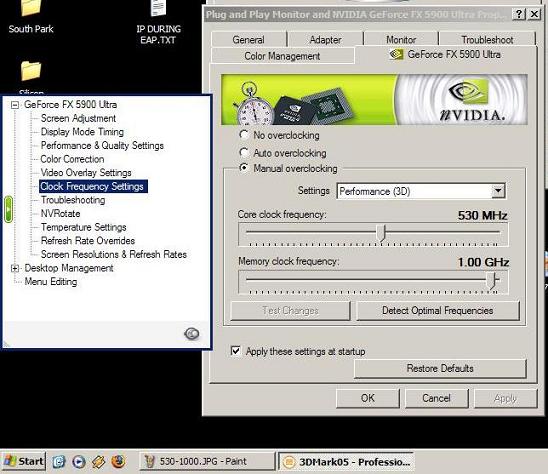Open the Troubleshoot tab

(x=487, y=40)
